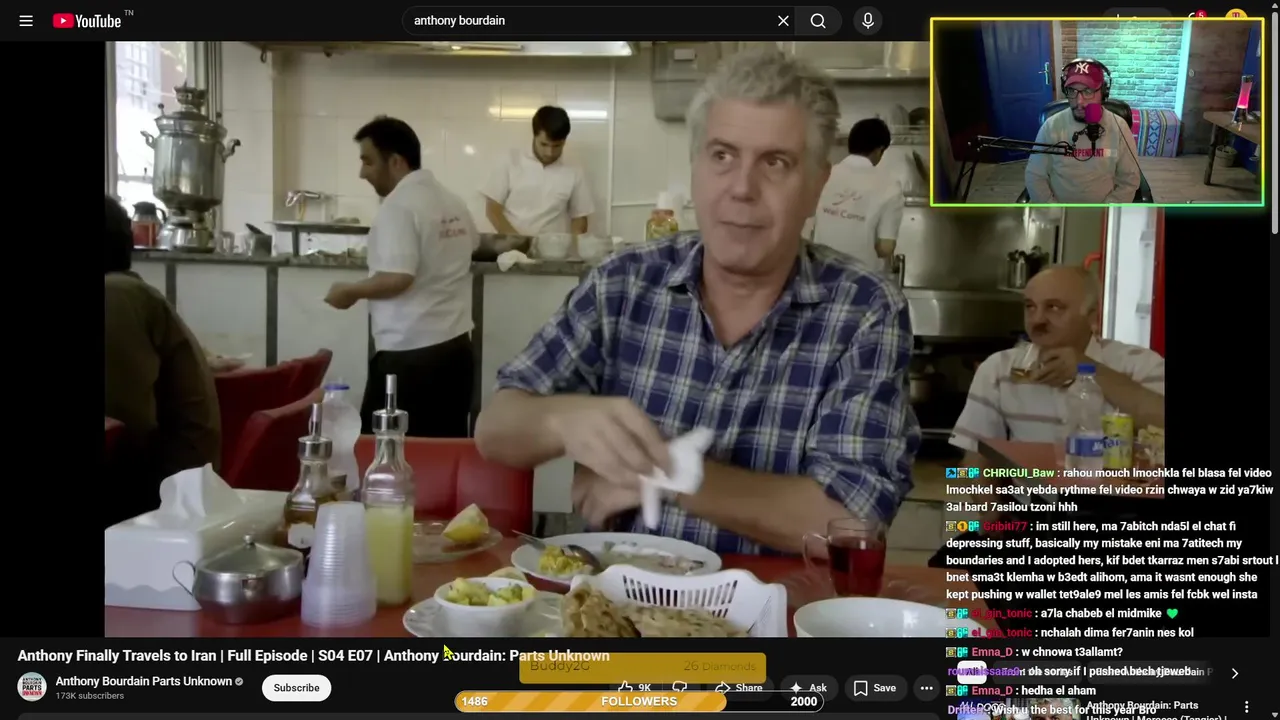Click the '173K subscribers' count text
This screenshot has height=720, width=1280.
coord(90,696)
